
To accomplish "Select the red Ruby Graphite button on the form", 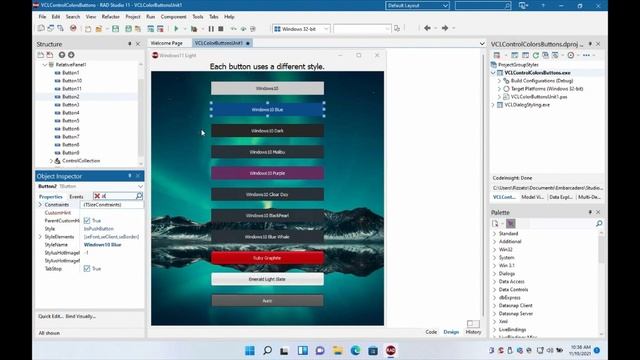I will click(x=267, y=258).
